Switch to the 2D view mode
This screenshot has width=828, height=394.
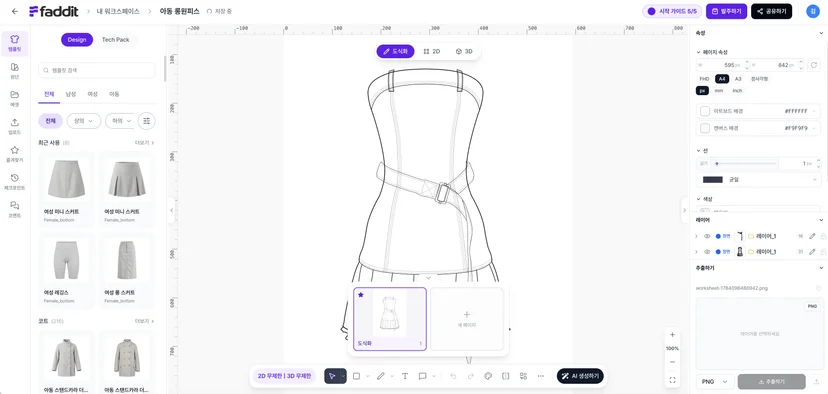[432, 51]
